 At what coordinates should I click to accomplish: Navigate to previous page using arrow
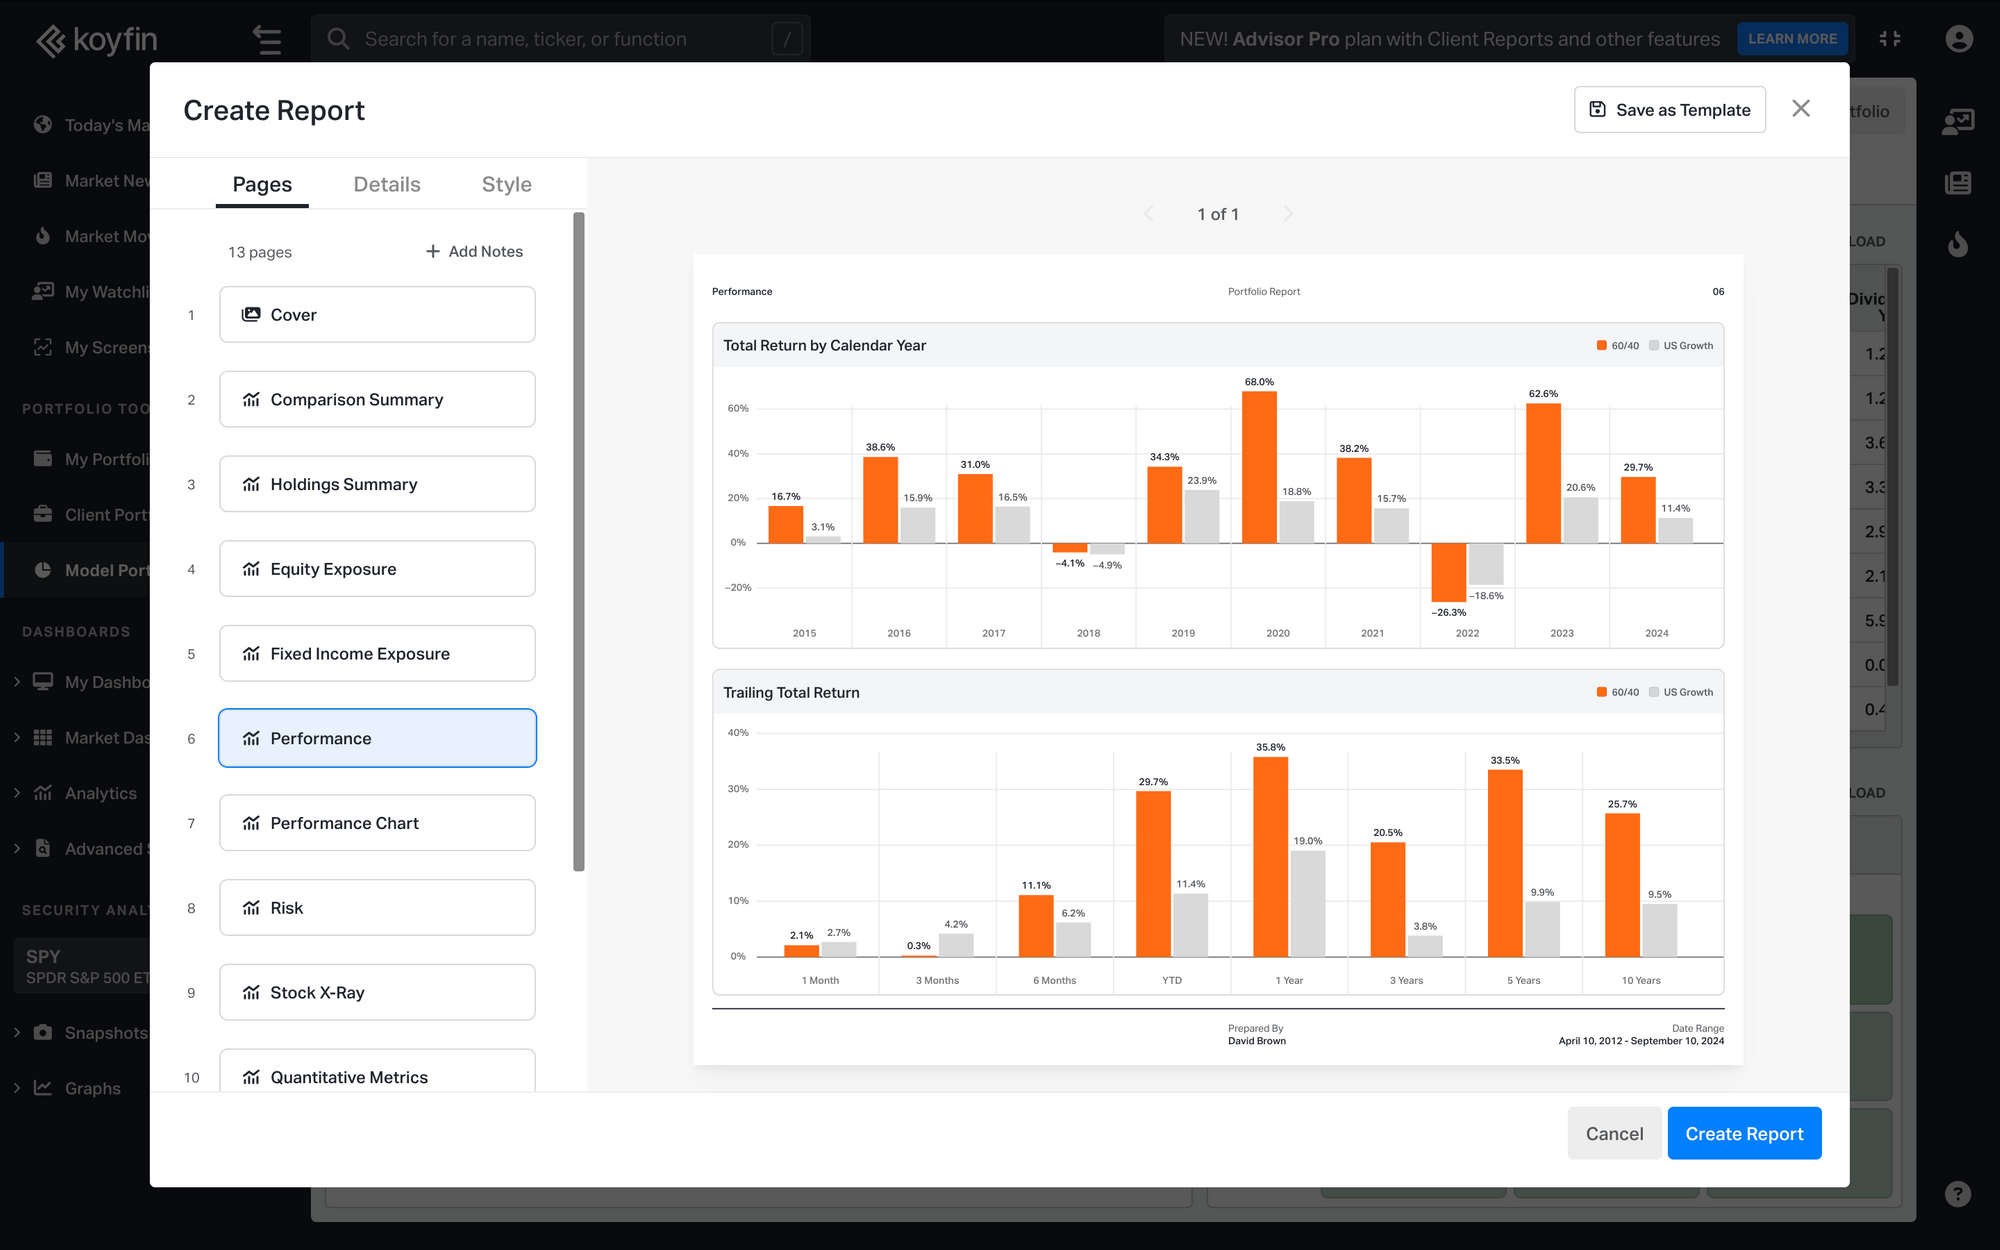click(x=1149, y=213)
